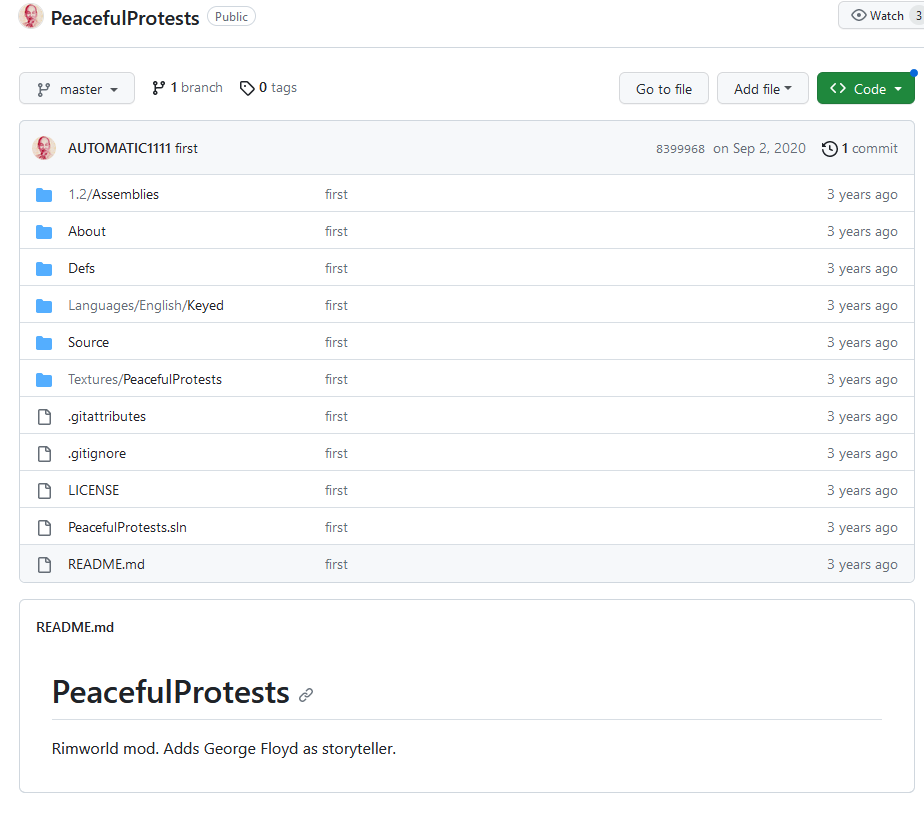
Task: Click the branch icon next to '1 branch'
Action: point(159,88)
